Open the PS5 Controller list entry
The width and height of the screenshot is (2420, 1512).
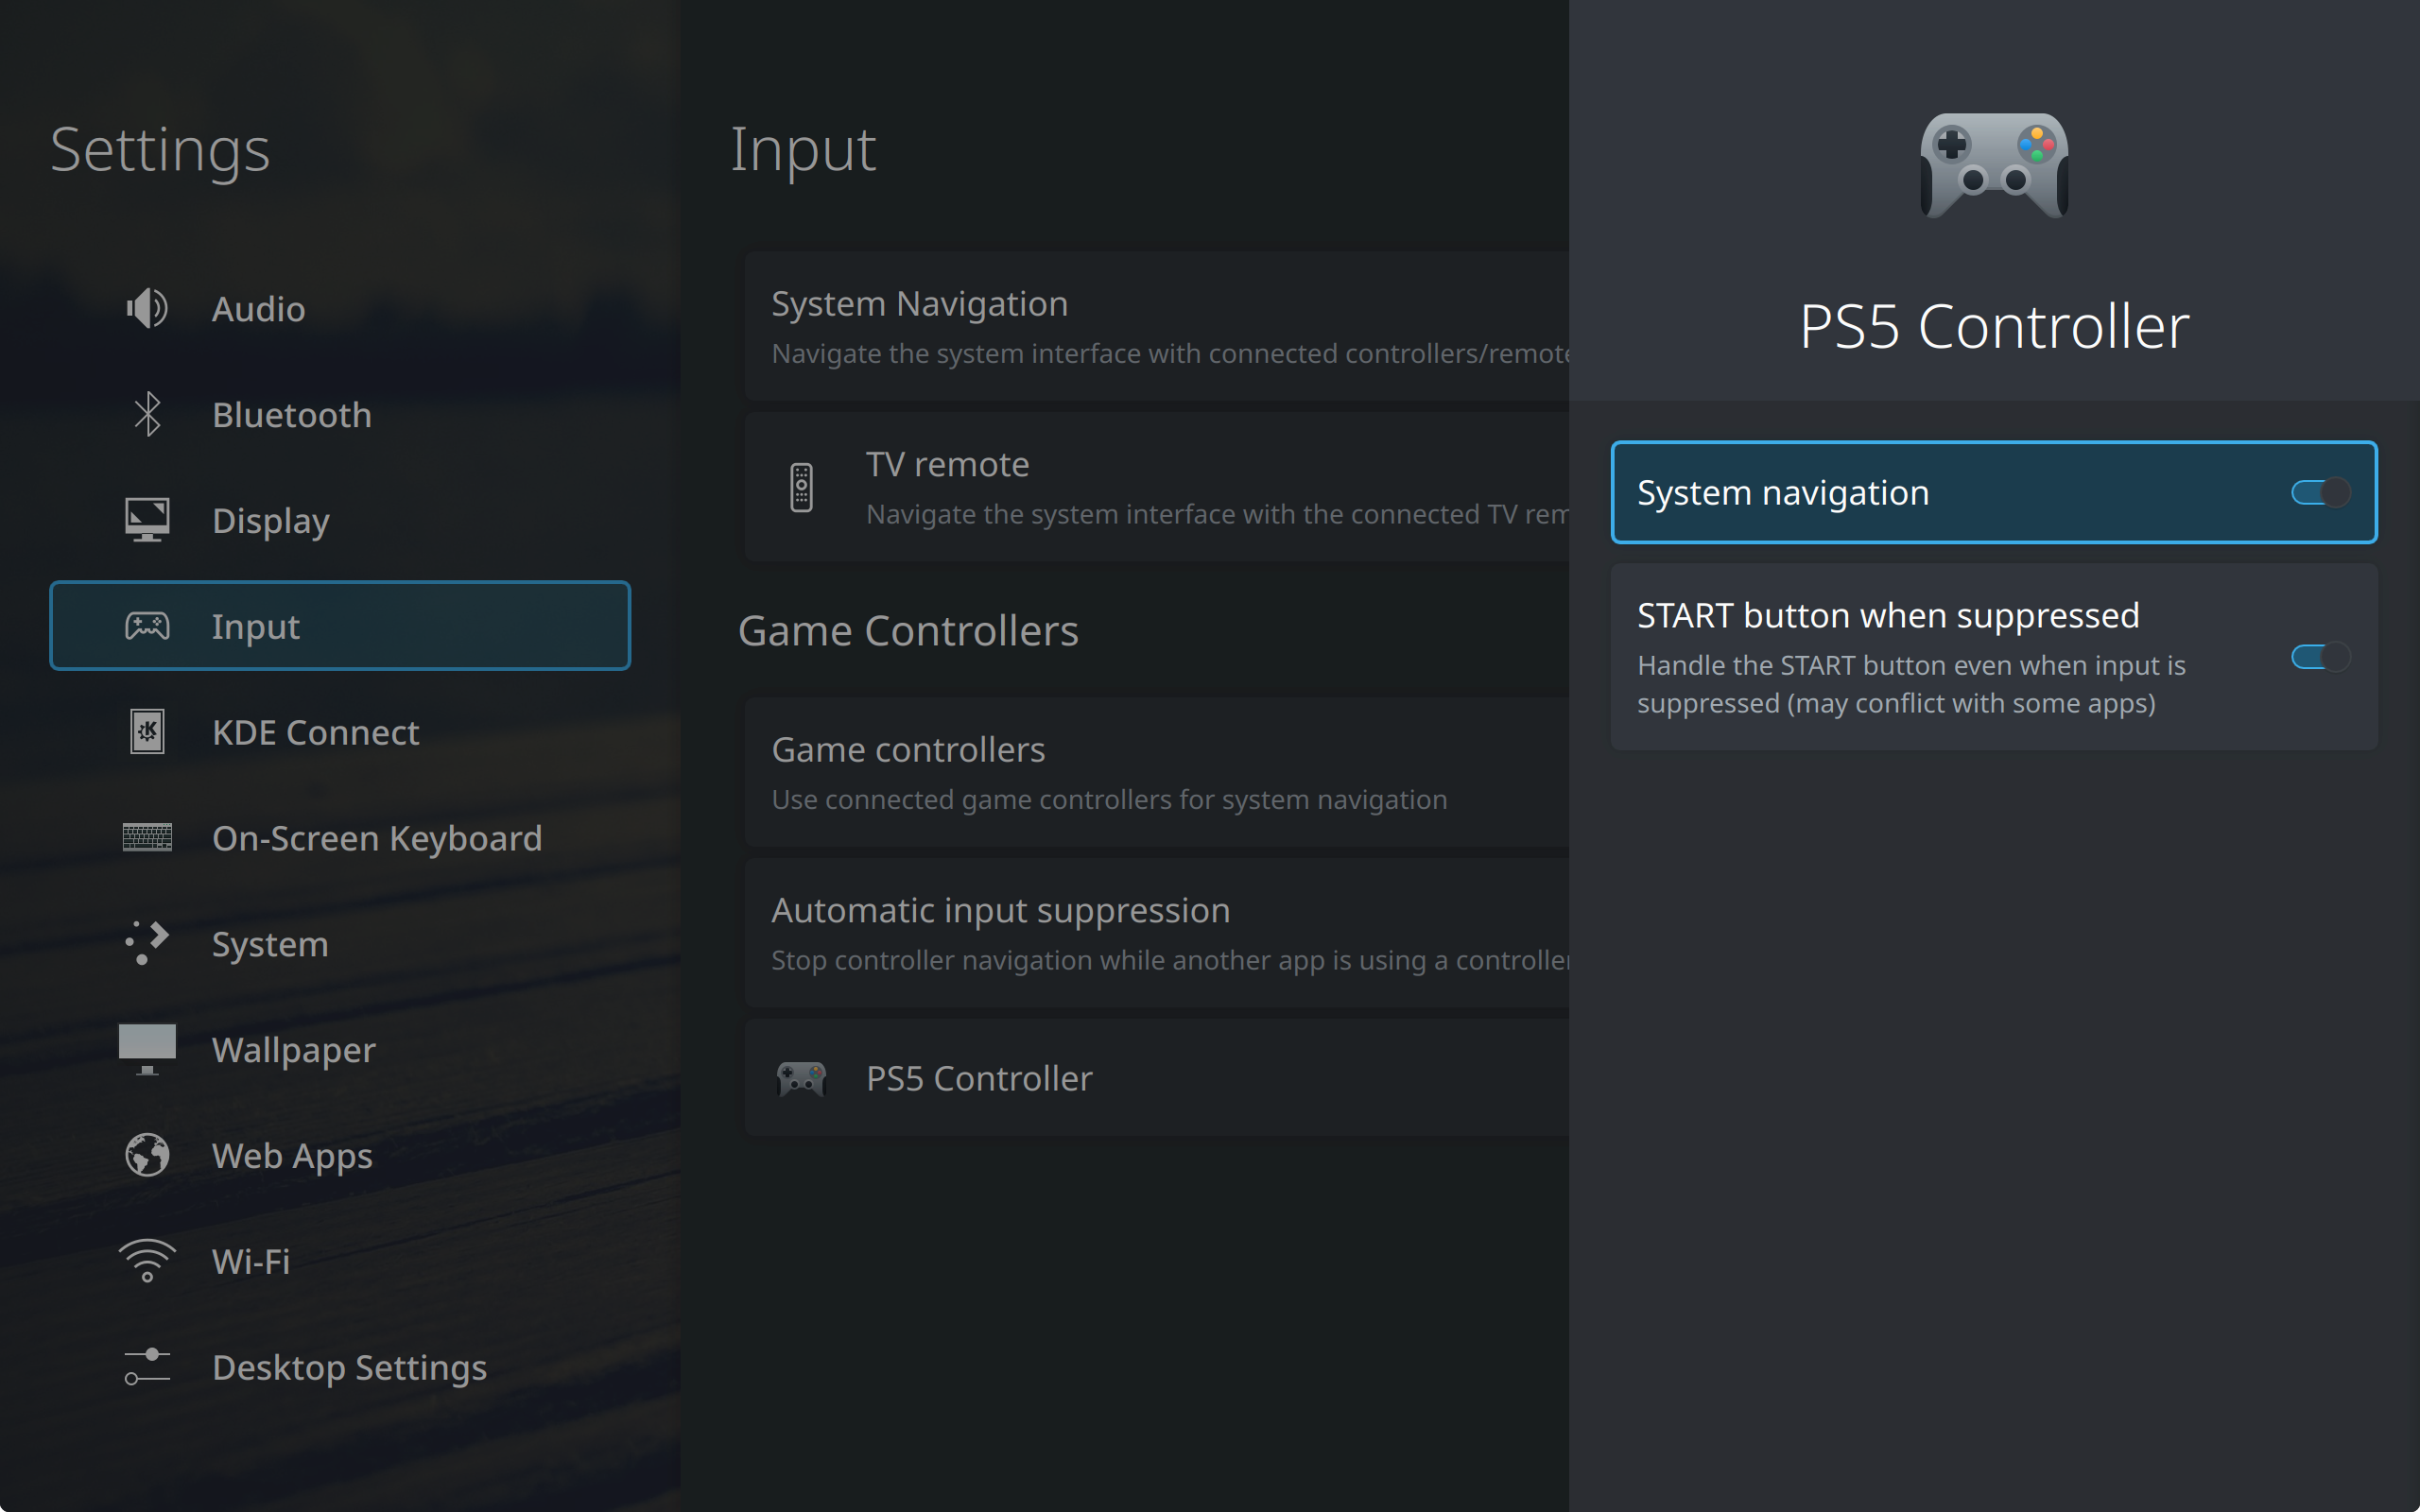[1157, 1078]
